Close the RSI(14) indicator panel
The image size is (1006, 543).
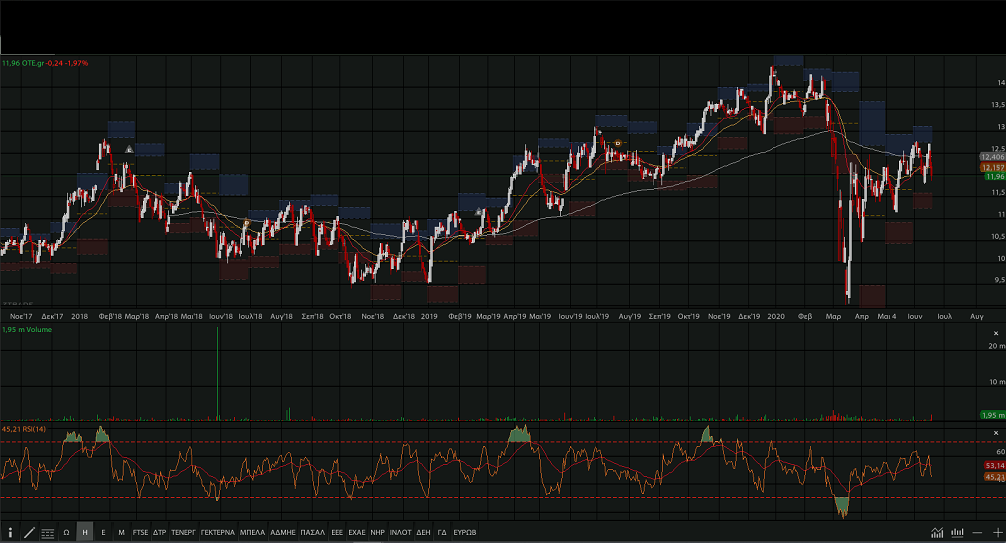(x=995, y=431)
